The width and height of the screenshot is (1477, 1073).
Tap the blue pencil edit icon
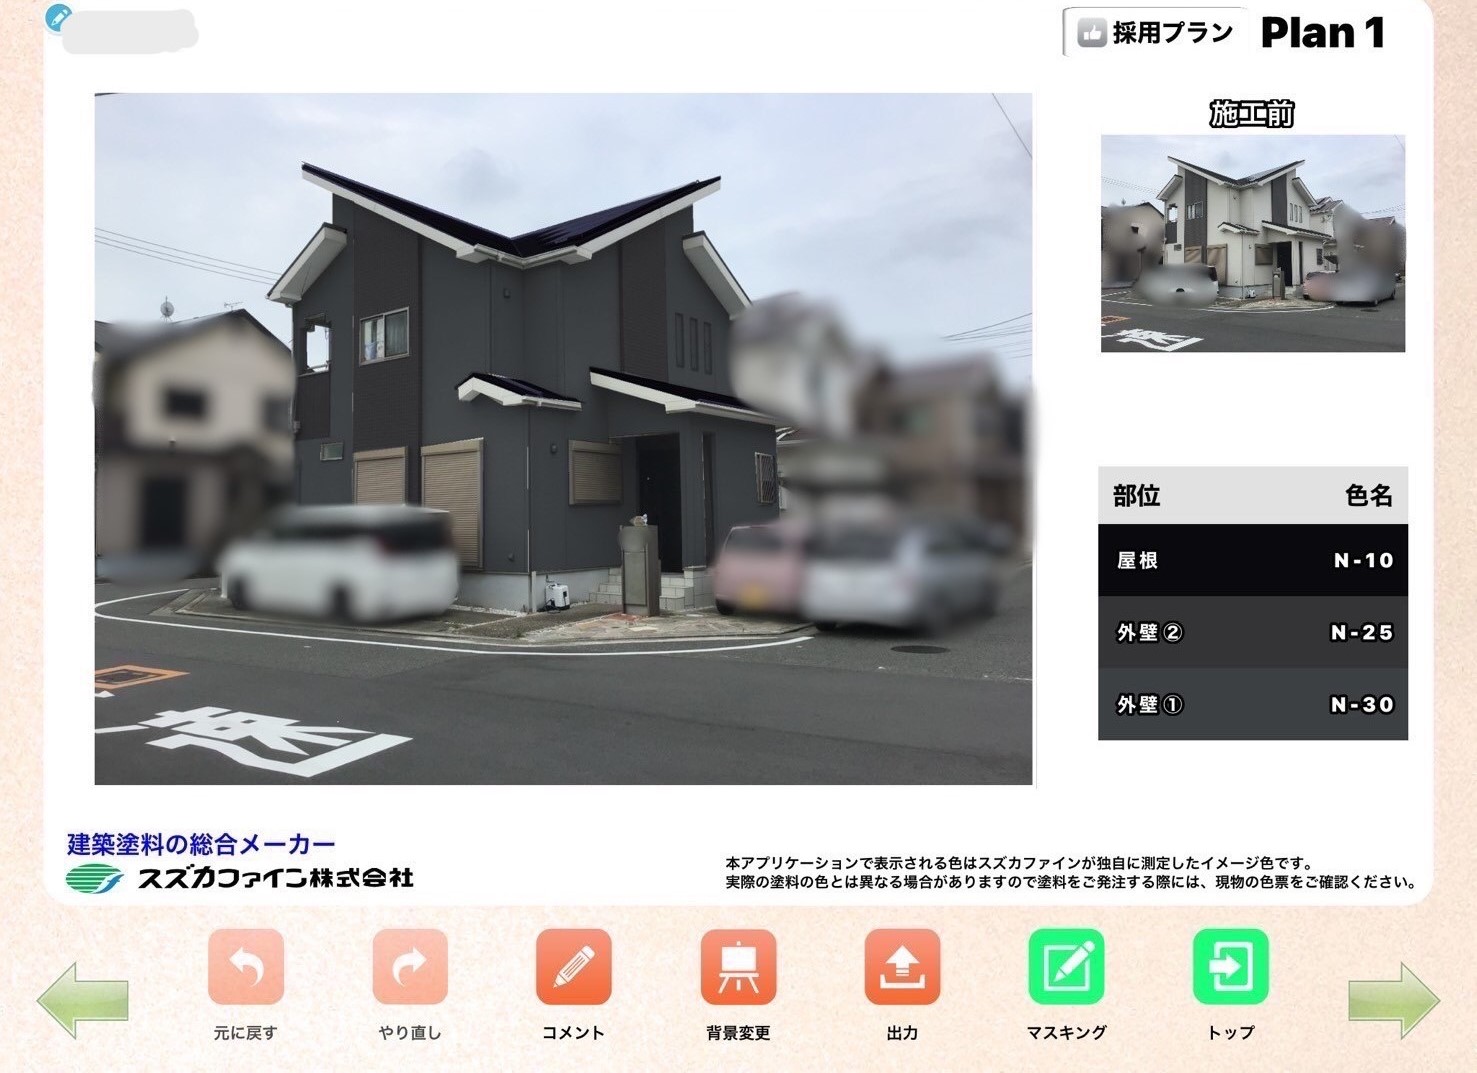[59, 17]
